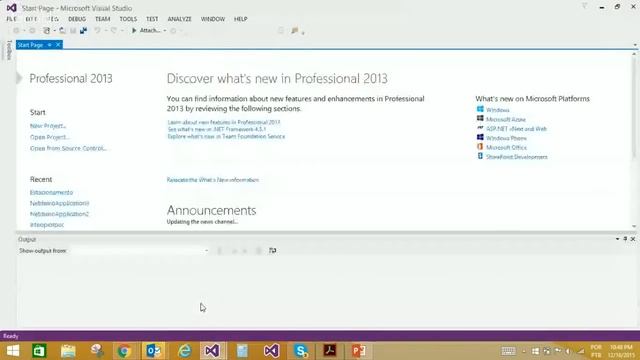Open the collapsed Toolbox side panel

[x=9, y=50]
